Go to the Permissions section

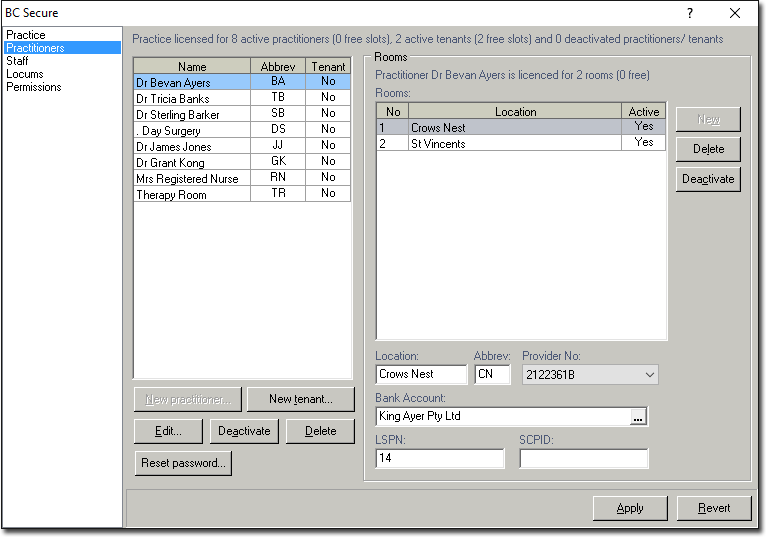tap(34, 87)
